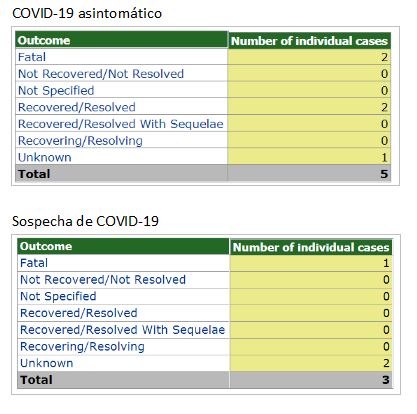Click Unknown outcome in the first table
The image size is (417, 414).
pyautogui.click(x=45, y=157)
